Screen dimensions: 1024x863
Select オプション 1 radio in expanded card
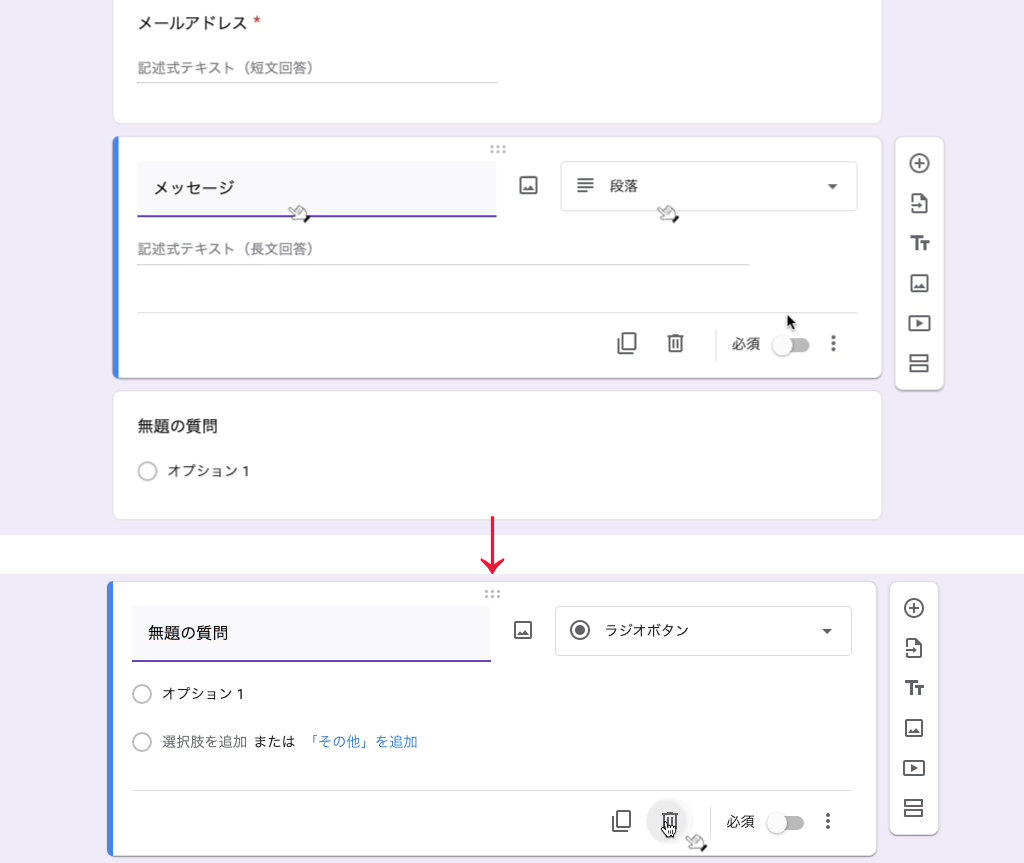pos(142,694)
